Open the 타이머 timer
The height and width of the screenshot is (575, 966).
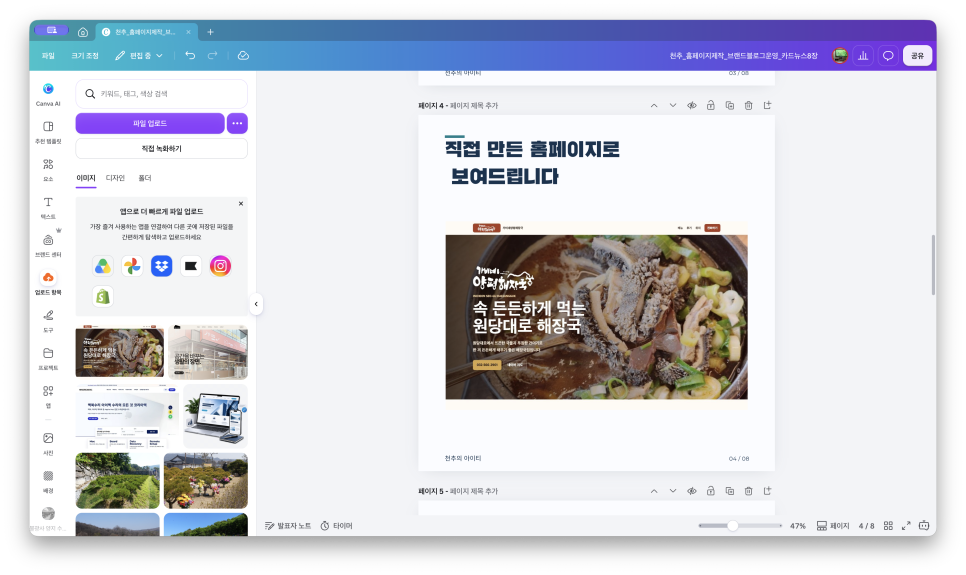[336, 526]
